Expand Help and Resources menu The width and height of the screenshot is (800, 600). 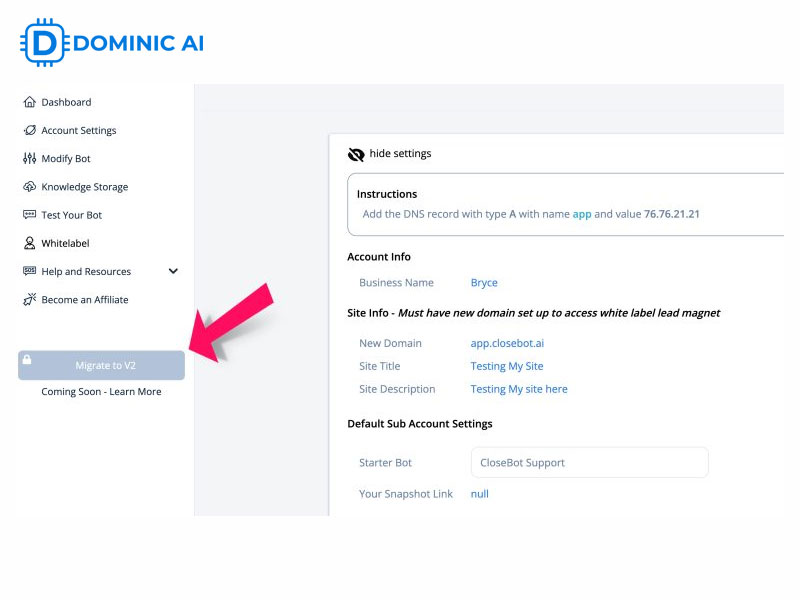pos(85,271)
